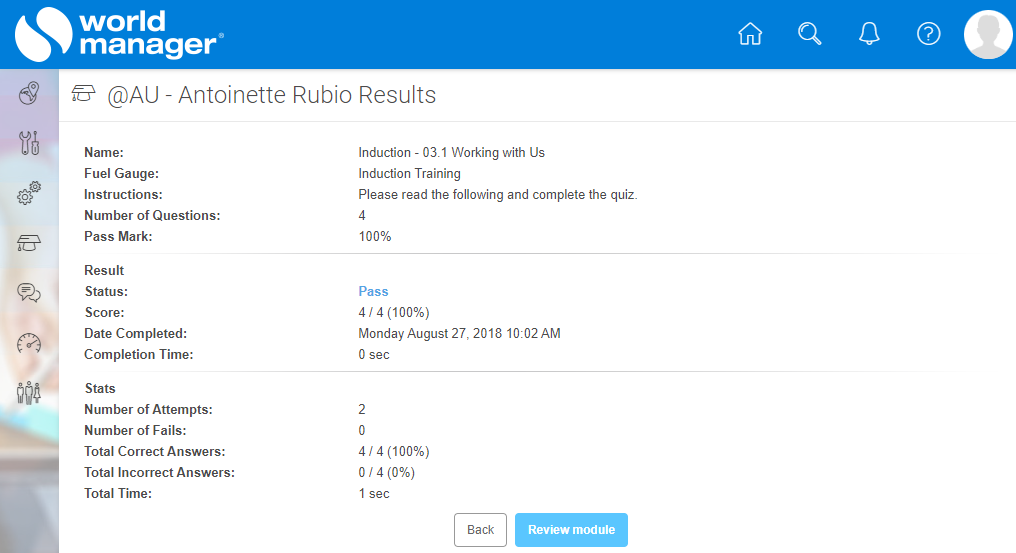
Task: Click the World Manager logo
Action: click(118, 34)
